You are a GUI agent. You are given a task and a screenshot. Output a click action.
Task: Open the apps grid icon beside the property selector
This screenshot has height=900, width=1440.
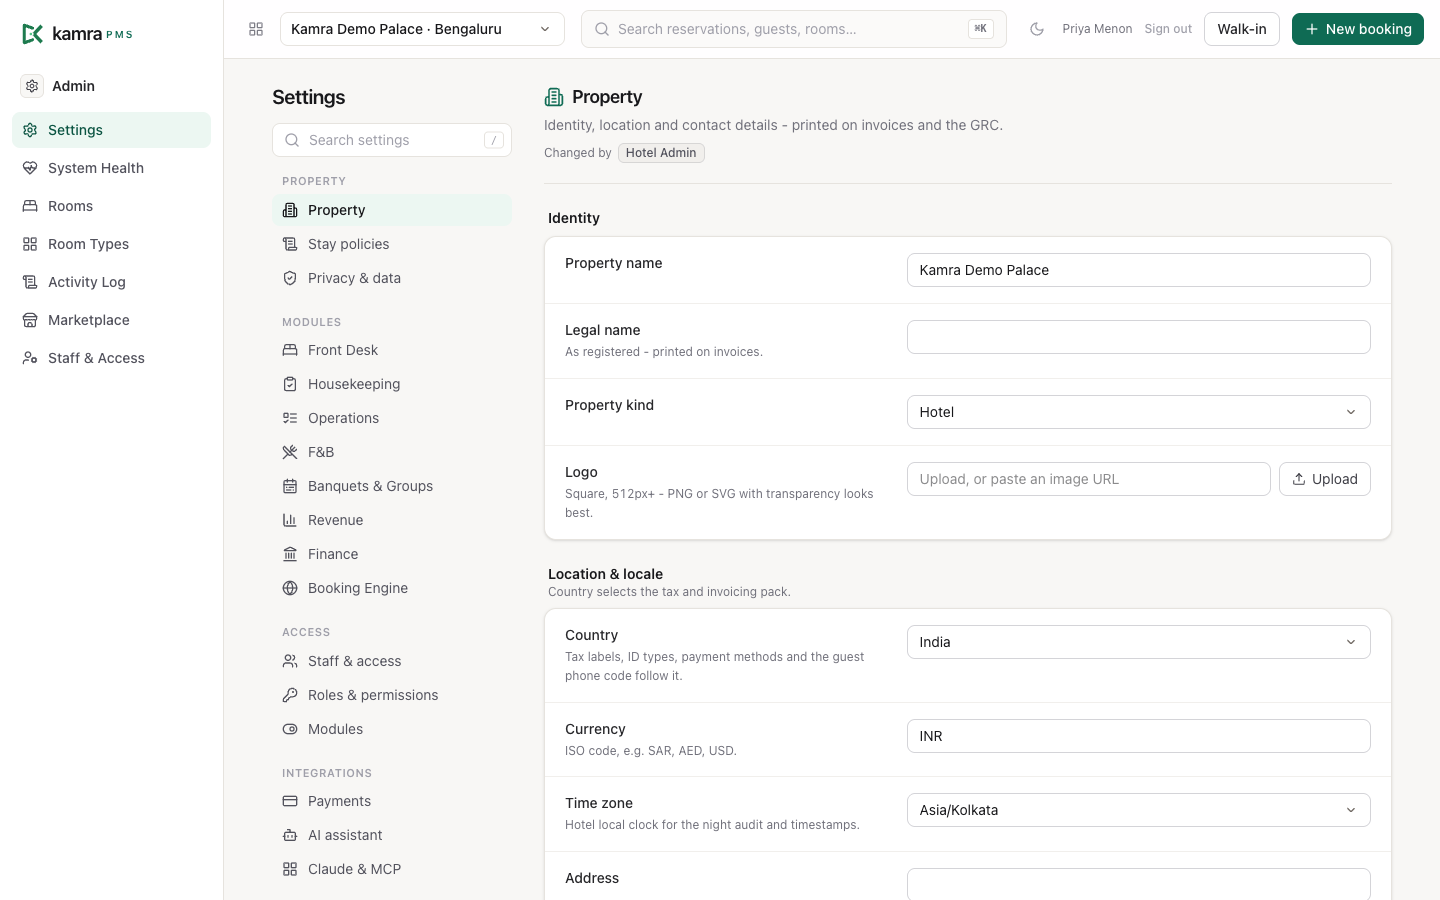[256, 29]
